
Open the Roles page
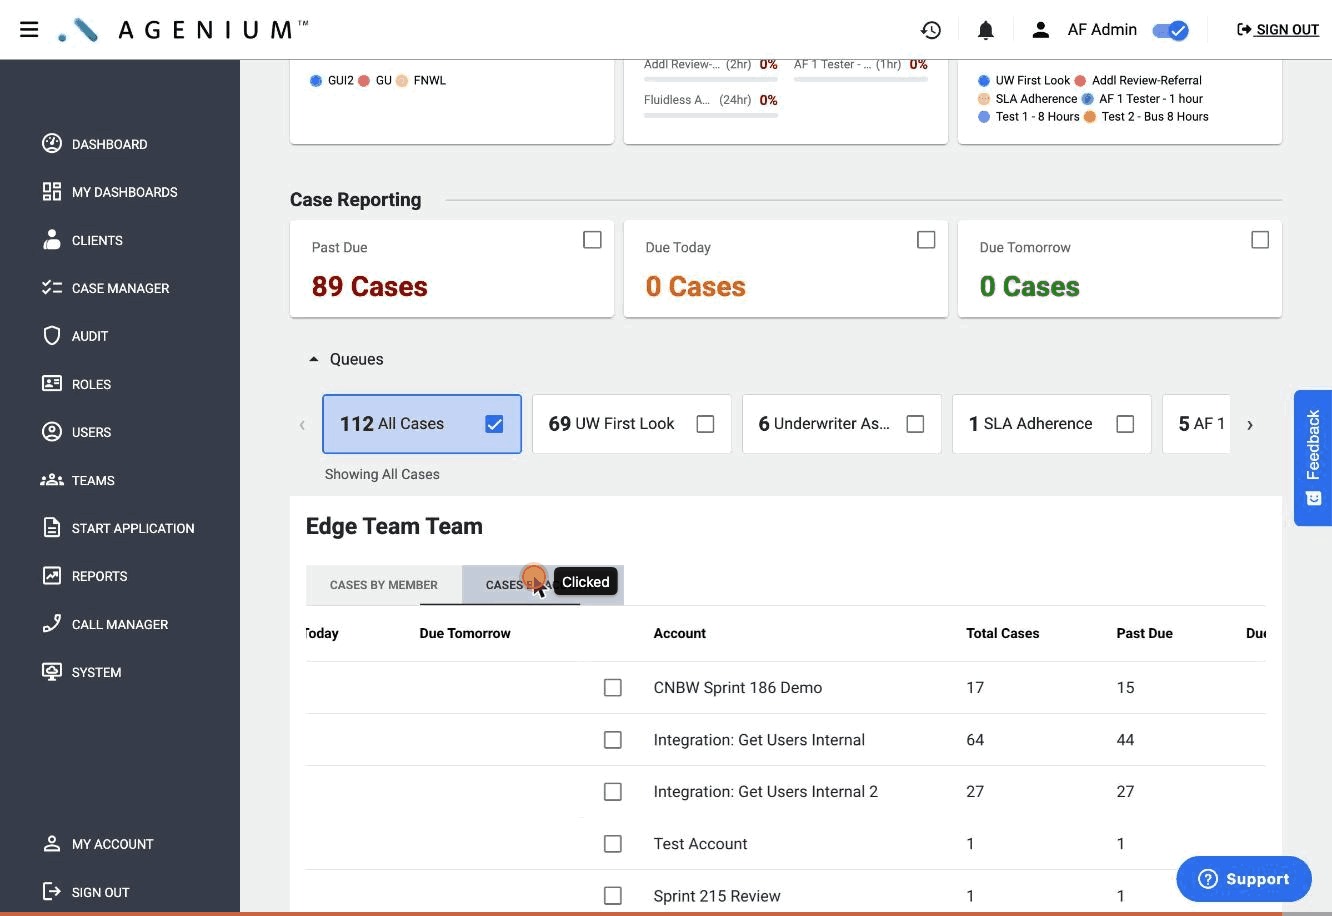pos(91,384)
